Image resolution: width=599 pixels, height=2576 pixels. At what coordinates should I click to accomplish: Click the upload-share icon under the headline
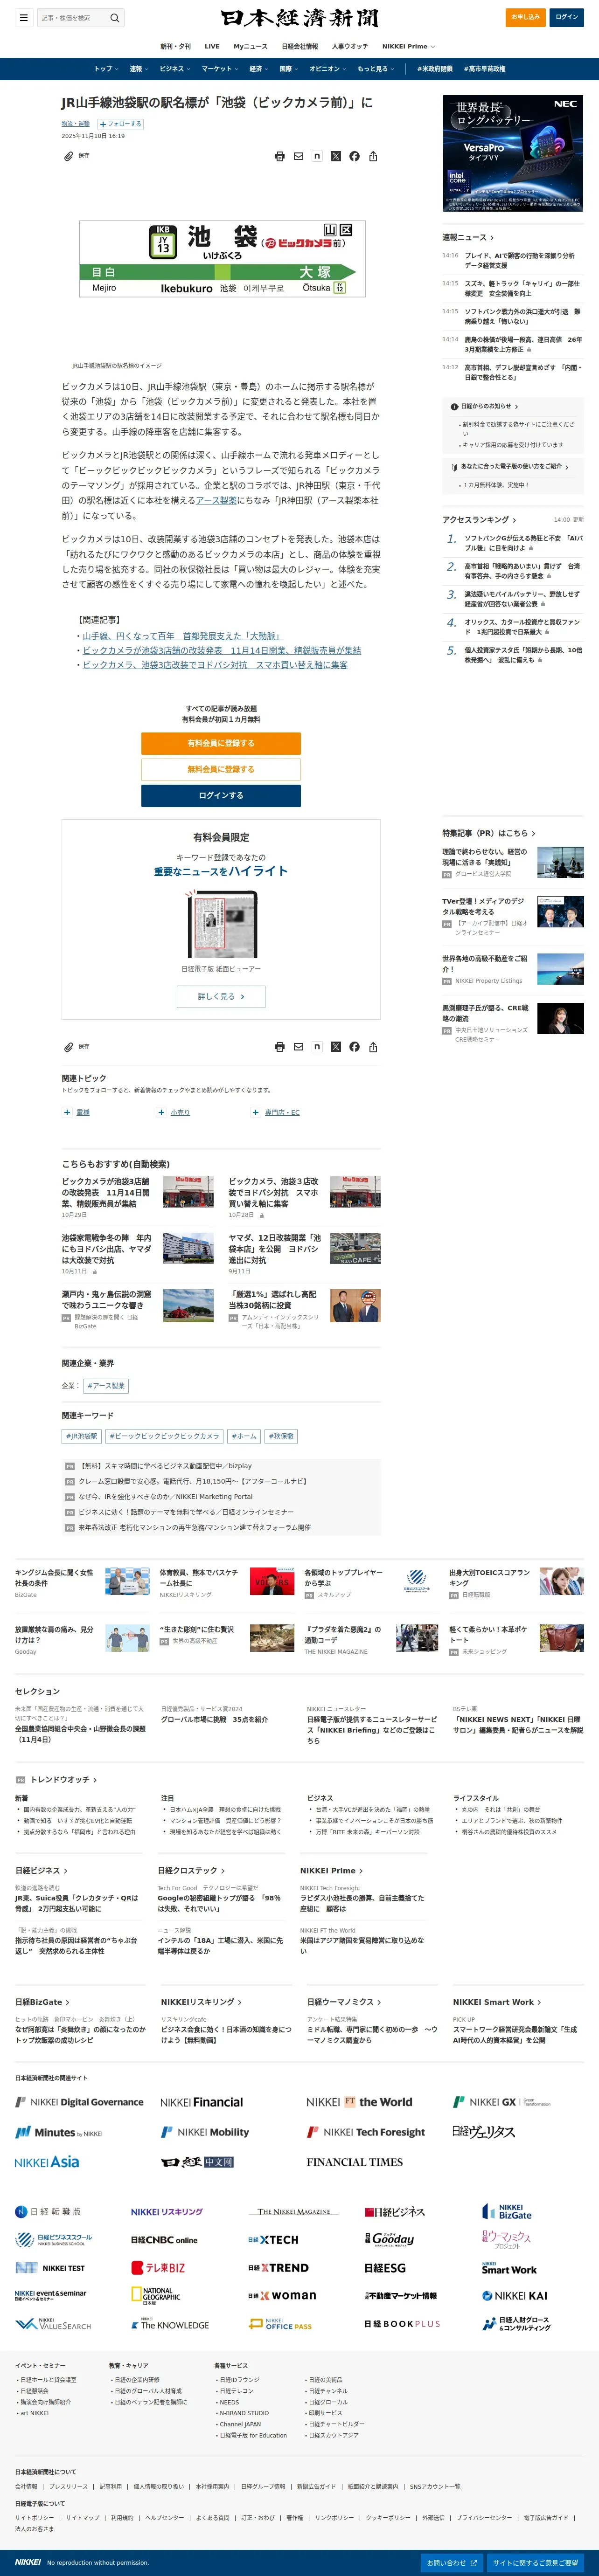(373, 156)
